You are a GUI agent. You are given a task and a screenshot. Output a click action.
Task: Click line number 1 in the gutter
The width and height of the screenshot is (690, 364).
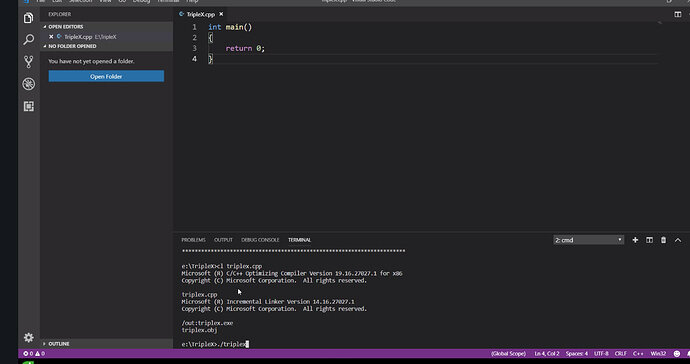coord(194,27)
